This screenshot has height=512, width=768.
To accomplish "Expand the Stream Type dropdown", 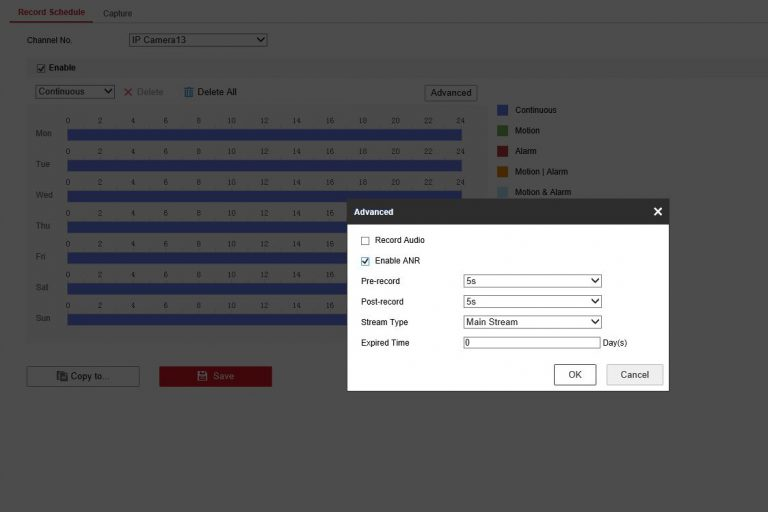I will [532, 322].
